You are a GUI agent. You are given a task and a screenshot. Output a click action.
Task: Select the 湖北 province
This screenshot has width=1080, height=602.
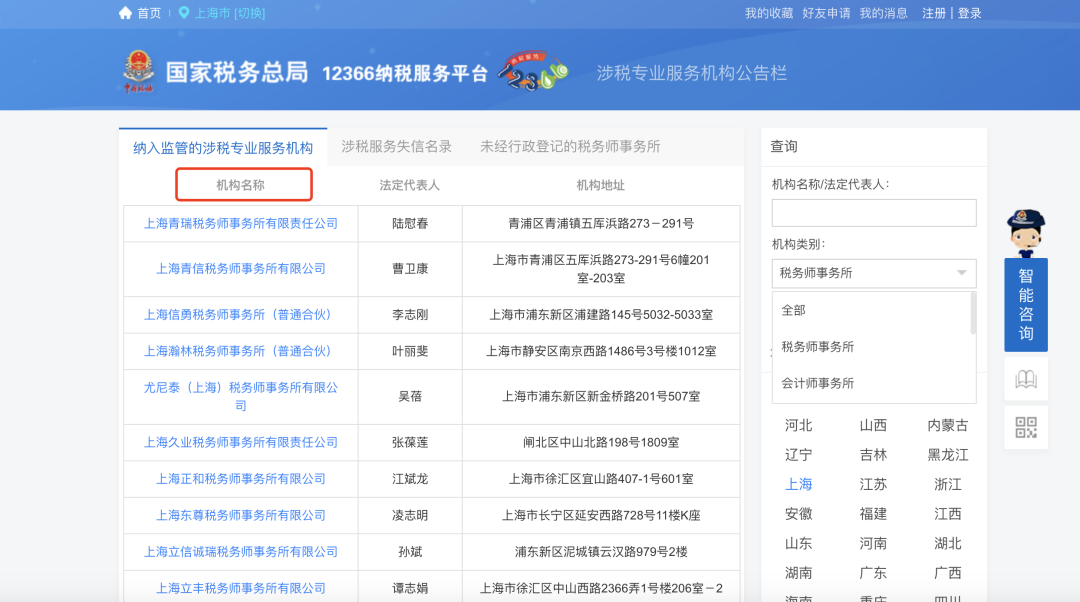coord(948,543)
